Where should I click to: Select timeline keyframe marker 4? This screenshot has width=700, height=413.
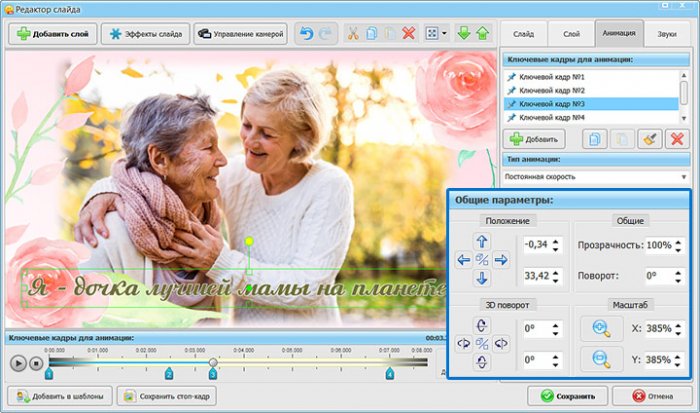click(390, 374)
